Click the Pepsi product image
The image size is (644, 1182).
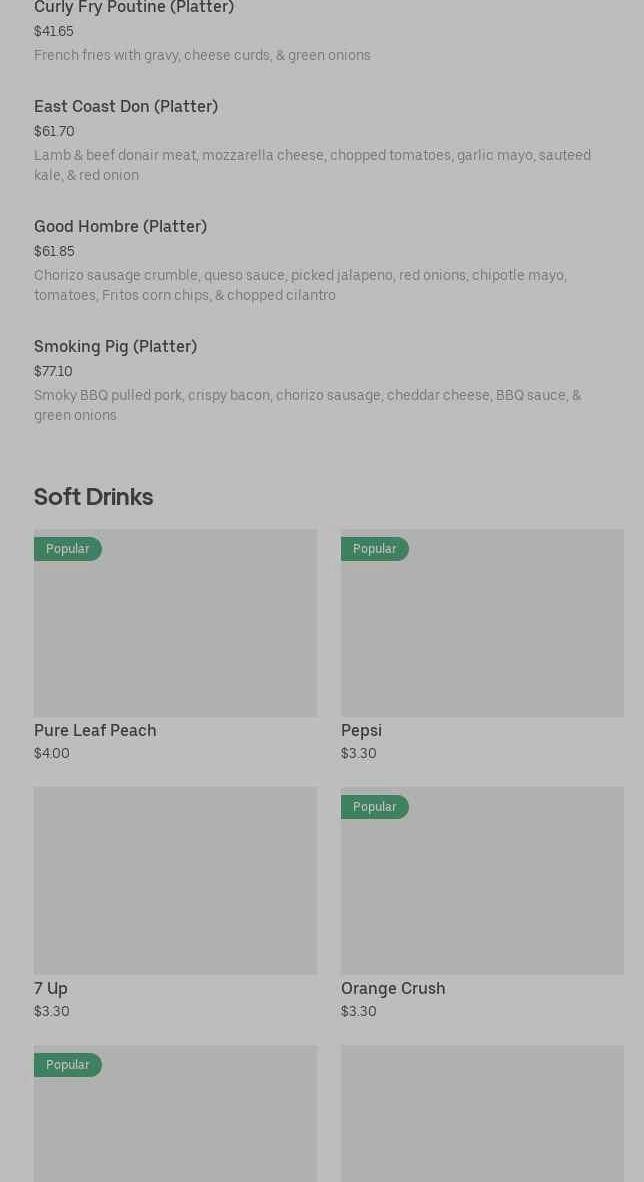tap(482, 635)
